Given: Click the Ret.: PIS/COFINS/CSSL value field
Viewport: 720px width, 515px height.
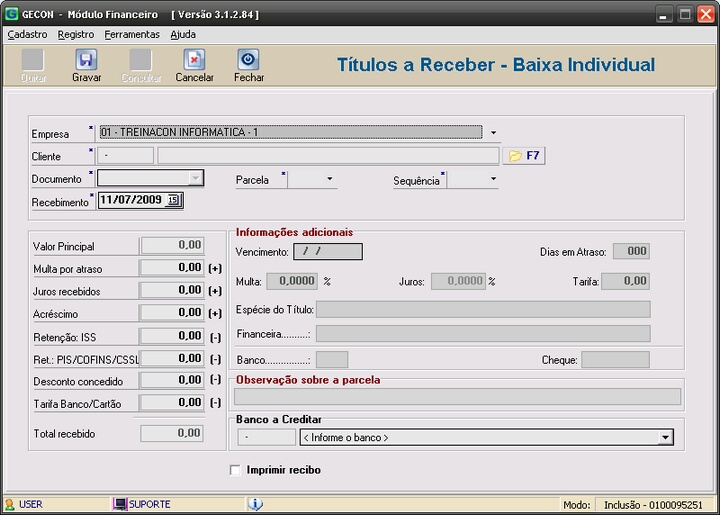Looking at the screenshot, I should tap(172, 358).
